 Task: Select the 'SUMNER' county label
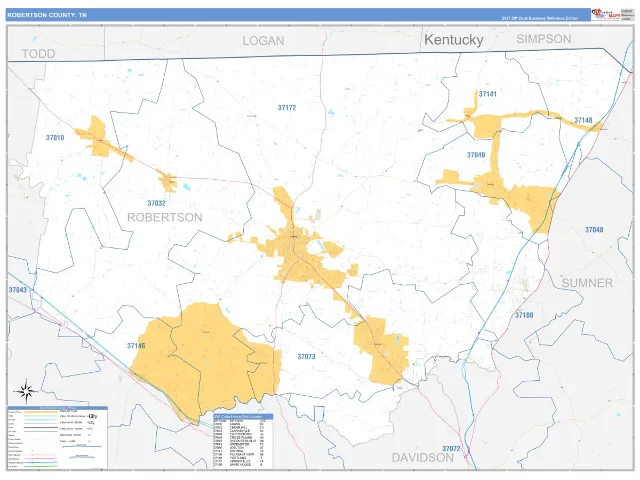pyautogui.click(x=587, y=283)
